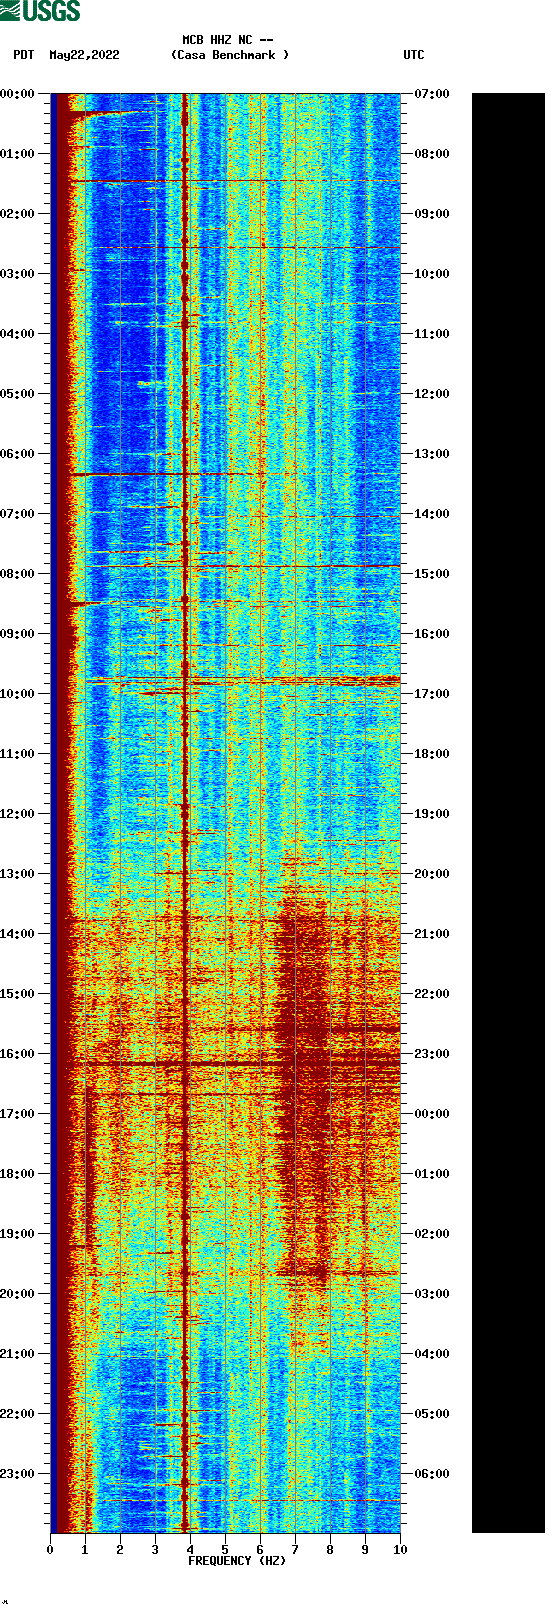Viewport: 552px width, 1613px height.
Task: Select the frequency axis tick '2'
Action: point(120,1550)
